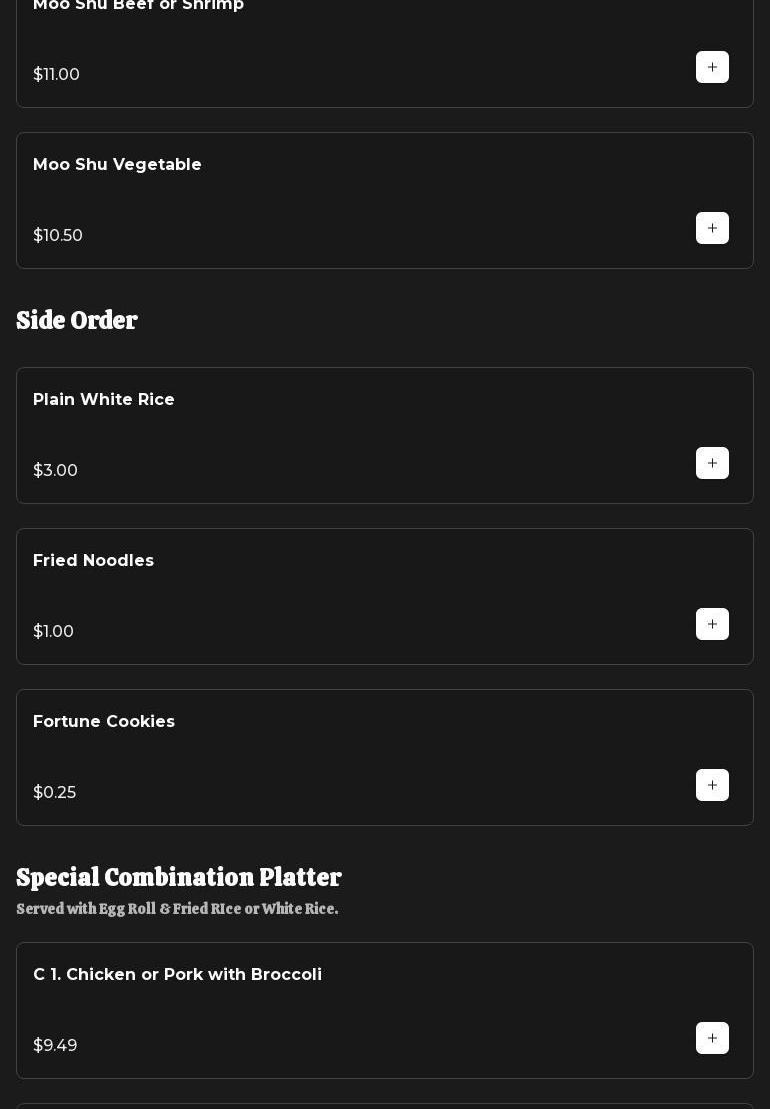
Task: Select the Special Combination Platter heading
Action: [179, 877]
